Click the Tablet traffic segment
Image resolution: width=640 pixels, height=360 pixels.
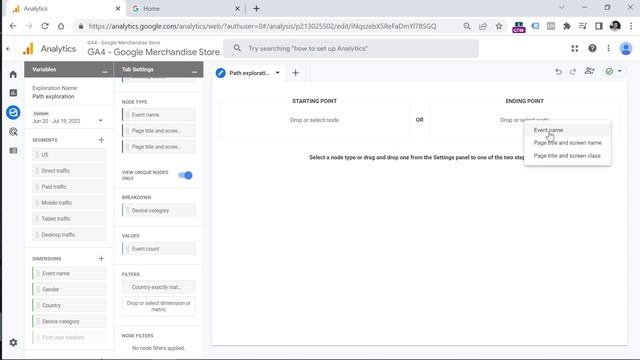[69, 219]
